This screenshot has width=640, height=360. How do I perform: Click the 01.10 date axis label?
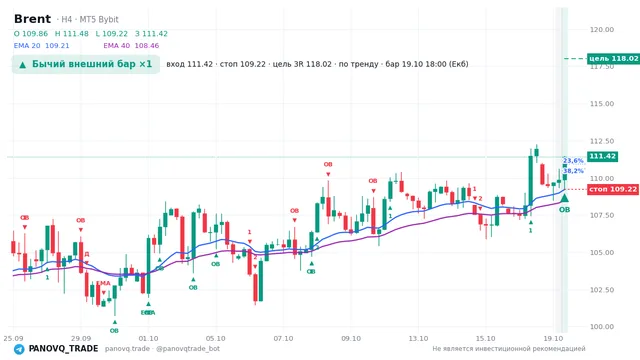pyautogui.click(x=148, y=339)
